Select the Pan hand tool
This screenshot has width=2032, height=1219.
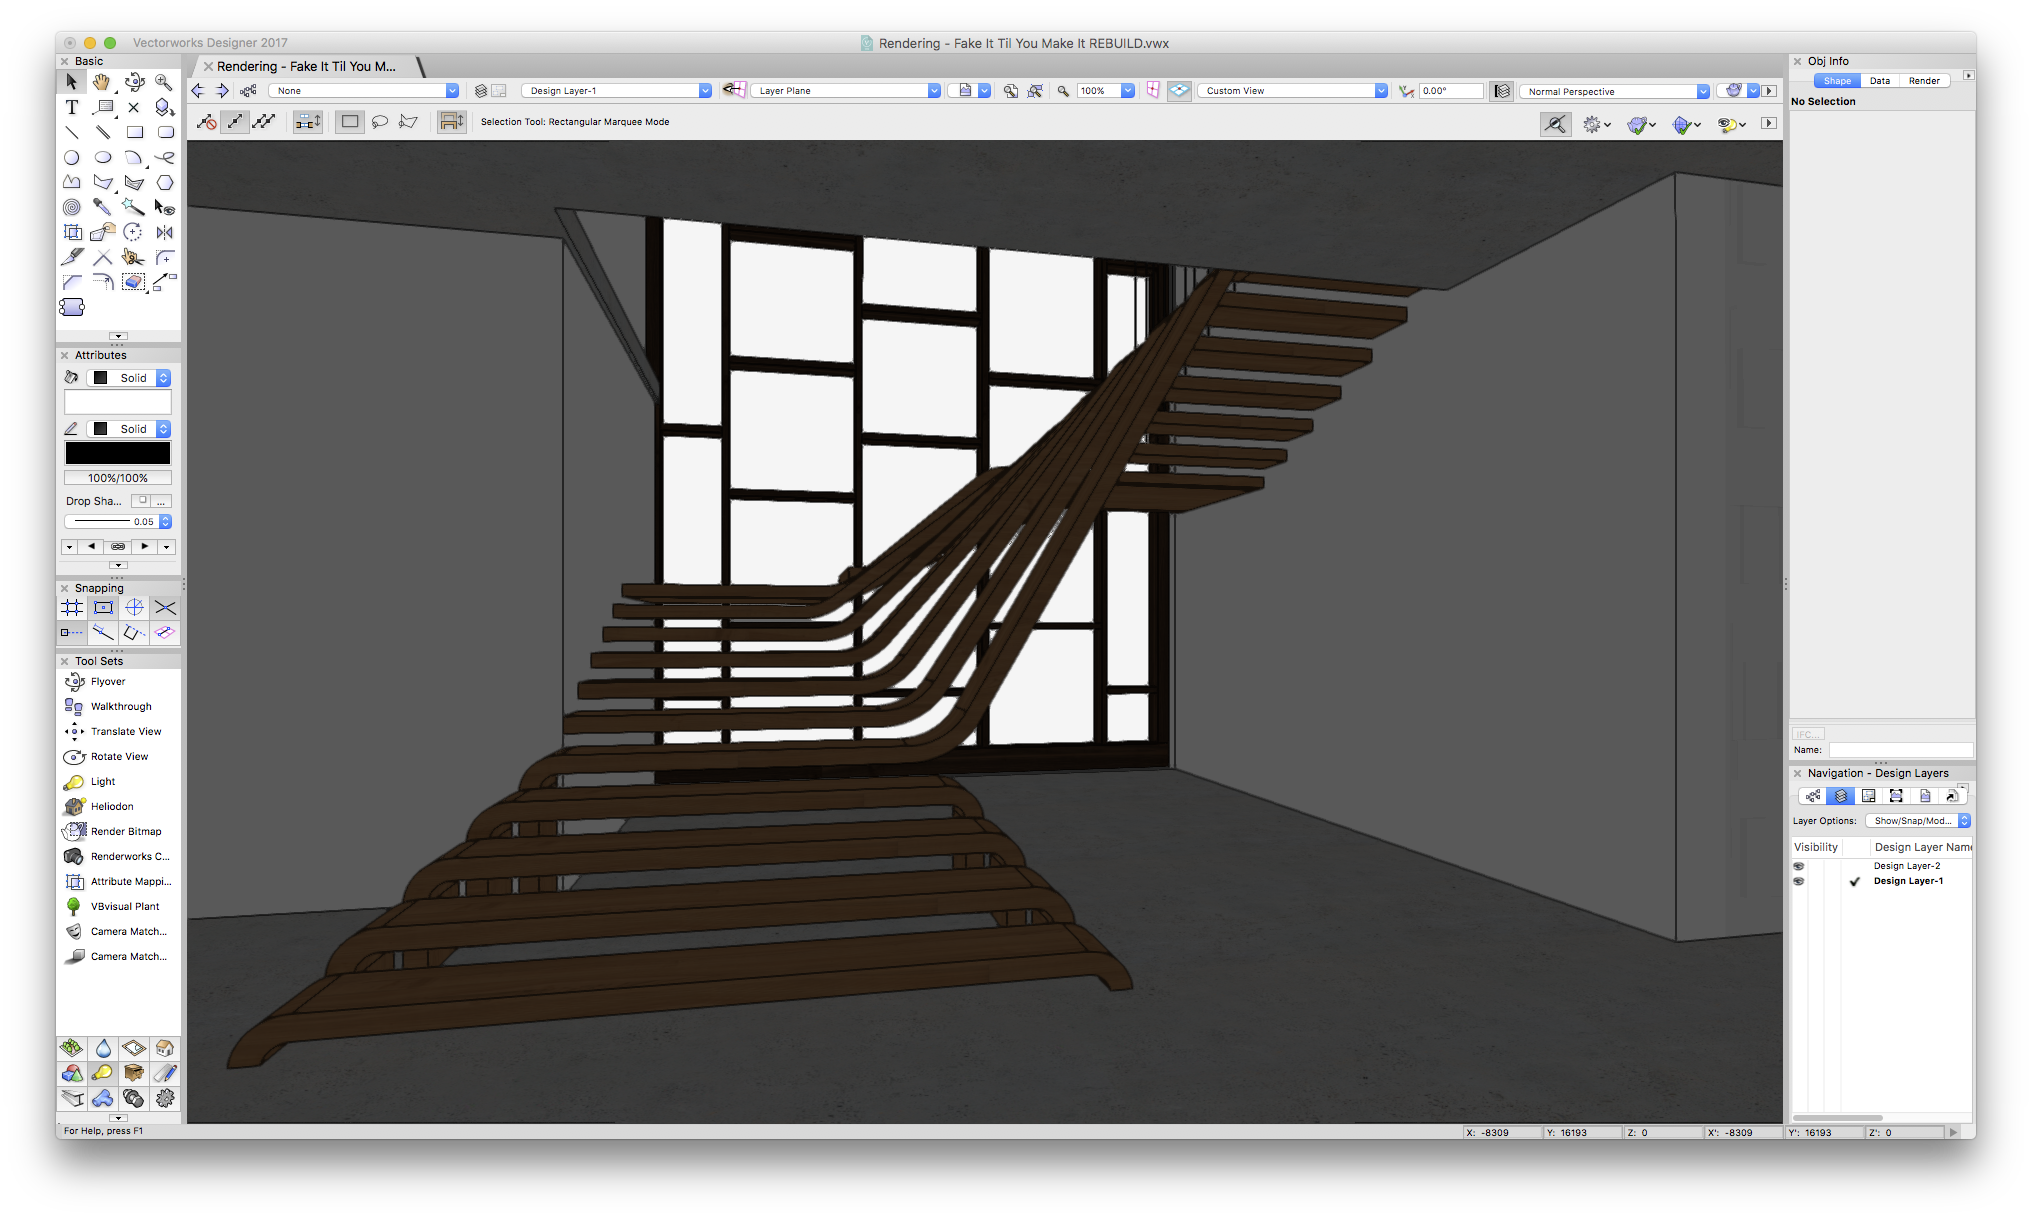103,82
